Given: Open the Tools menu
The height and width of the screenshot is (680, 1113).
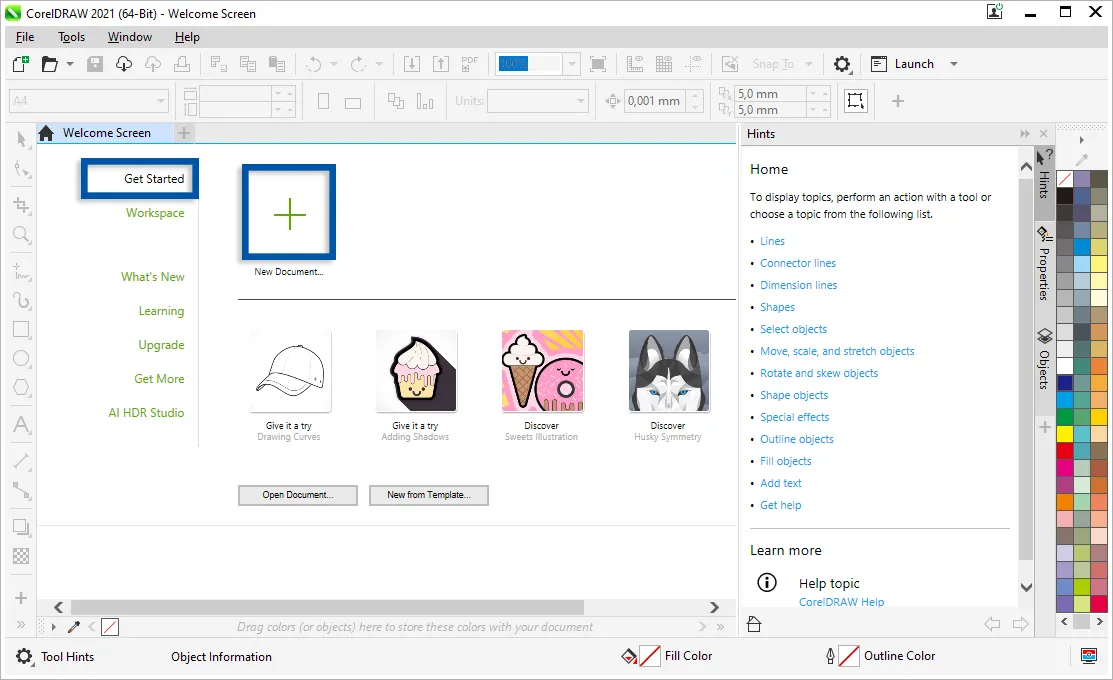Looking at the screenshot, I should click(x=70, y=37).
